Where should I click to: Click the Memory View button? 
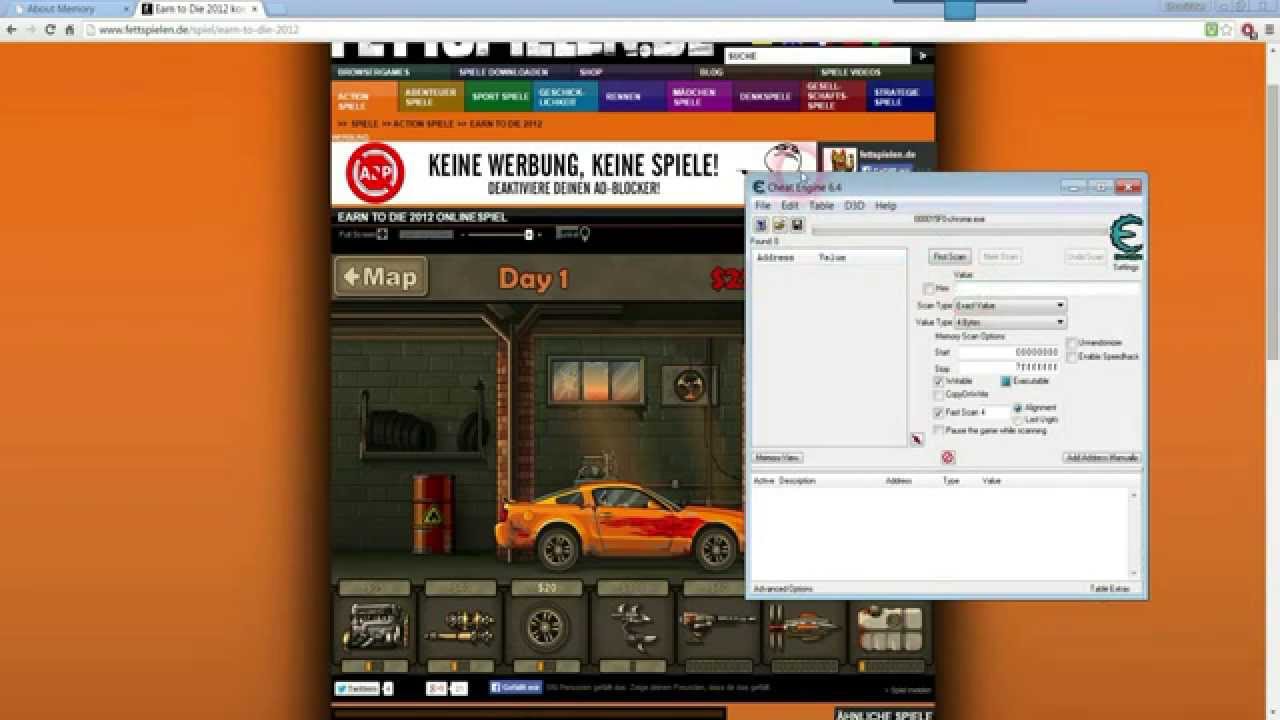pyautogui.click(x=778, y=457)
